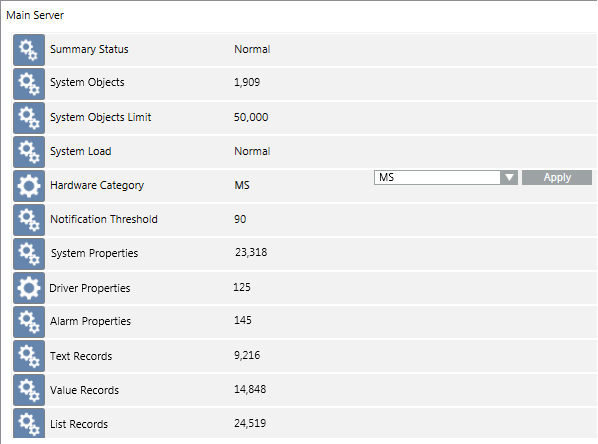This screenshot has height=444, width=598.
Task: Apply the hardware category selection
Action: (x=557, y=177)
